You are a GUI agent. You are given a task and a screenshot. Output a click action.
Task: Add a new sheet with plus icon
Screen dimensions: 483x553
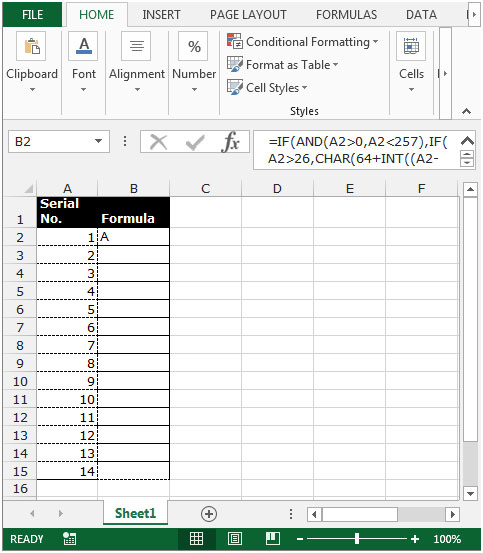209,514
